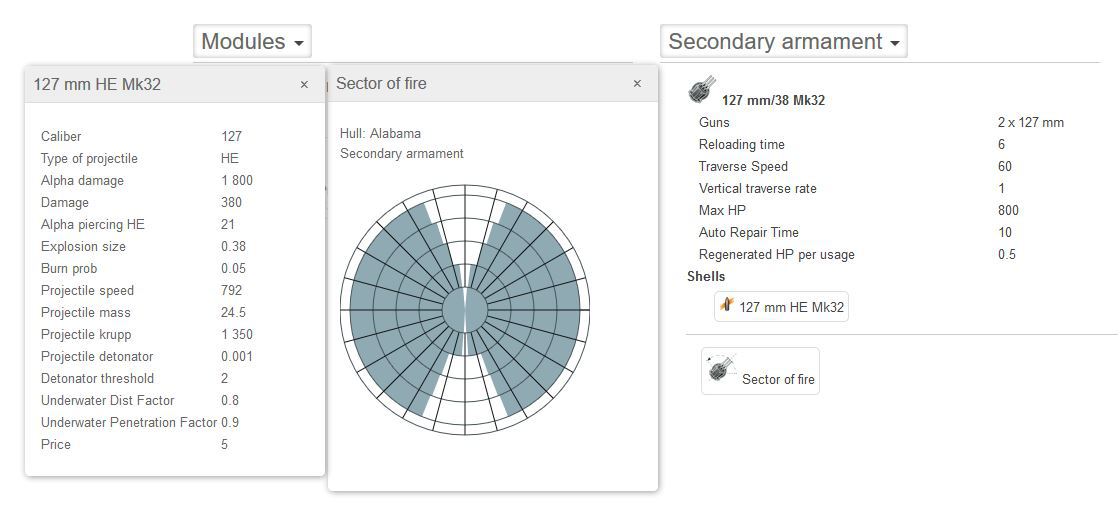Close the 127 mm HE Mk32 popup
This screenshot has width=1120, height=520.
[304, 85]
